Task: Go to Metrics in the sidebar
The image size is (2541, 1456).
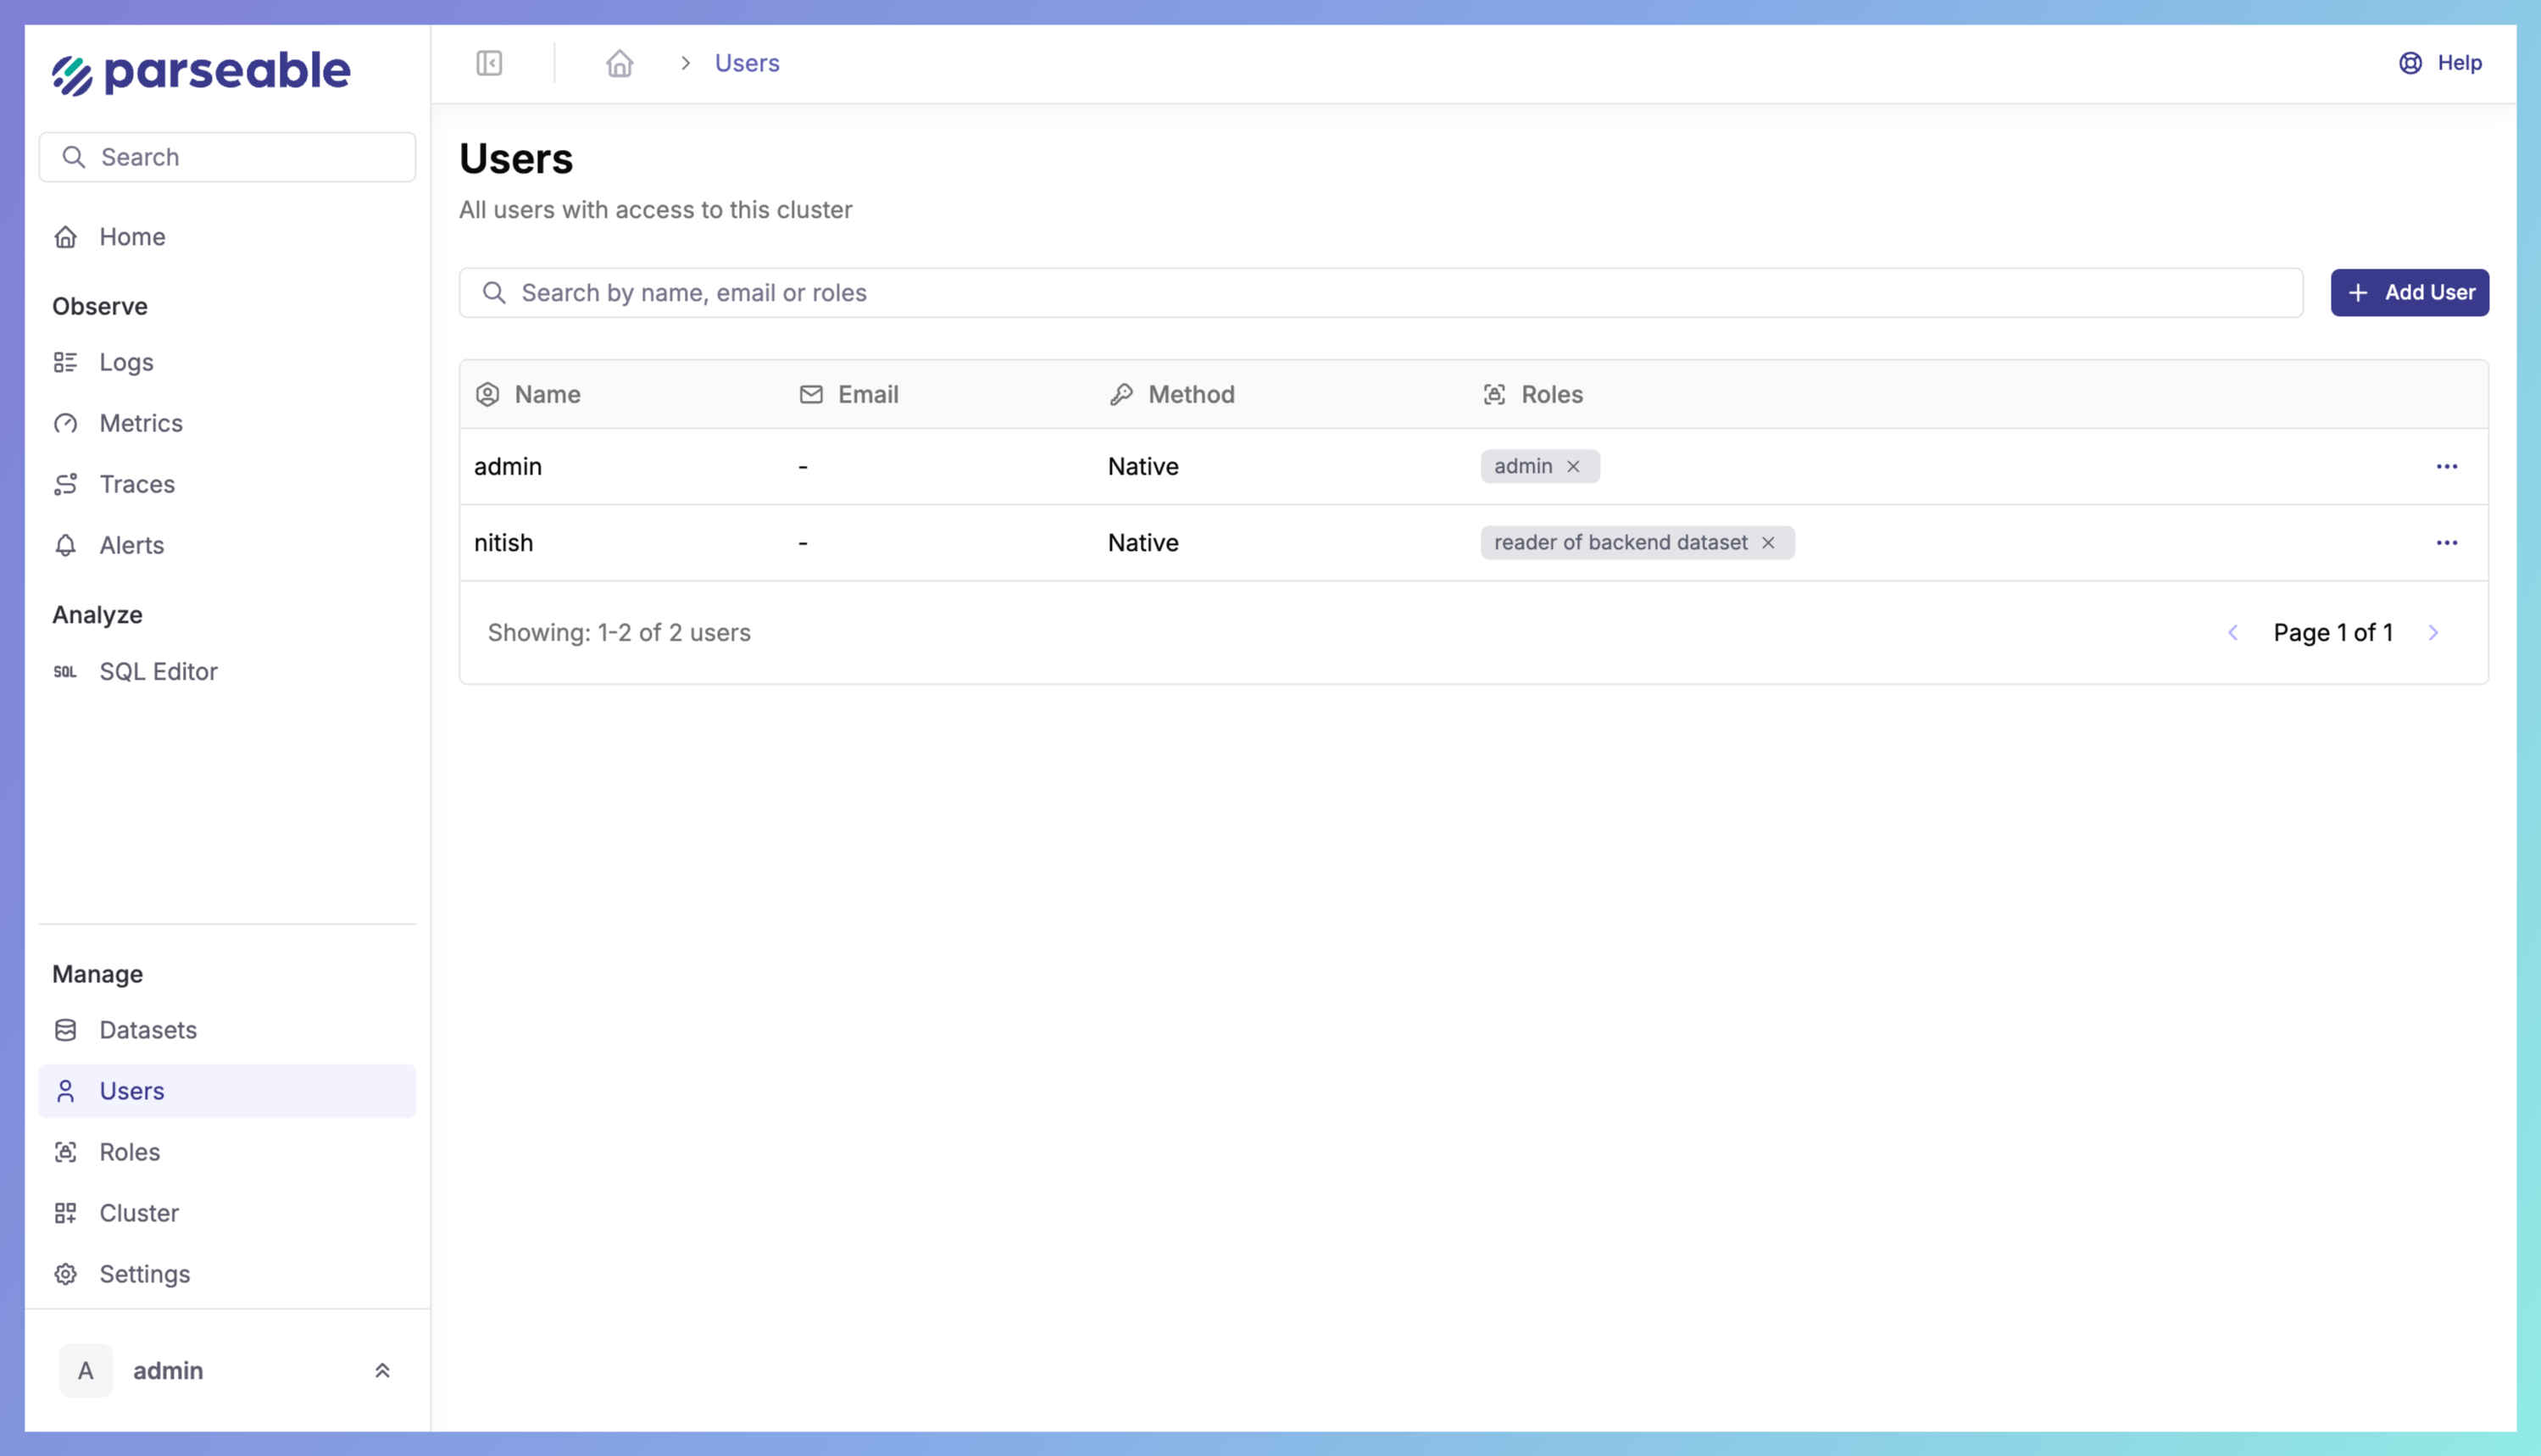Action: [140, 423]
